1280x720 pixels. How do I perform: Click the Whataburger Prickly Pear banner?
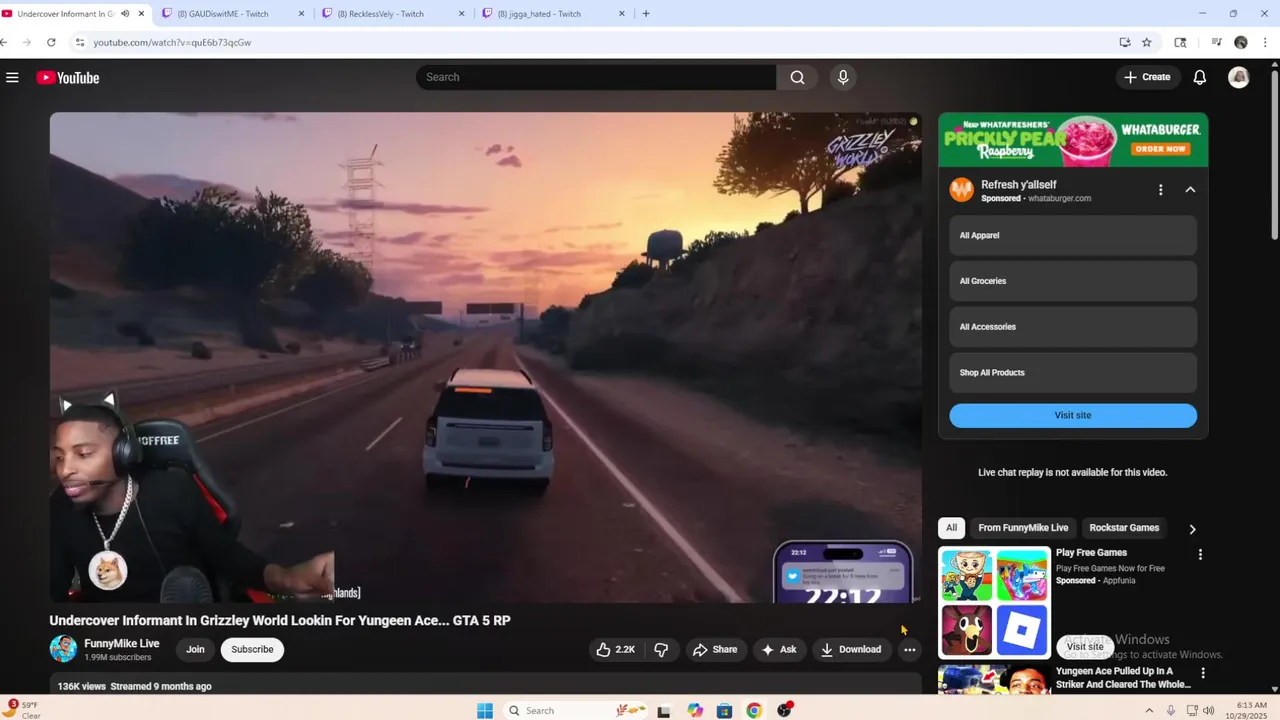[x=1072, y=140]
